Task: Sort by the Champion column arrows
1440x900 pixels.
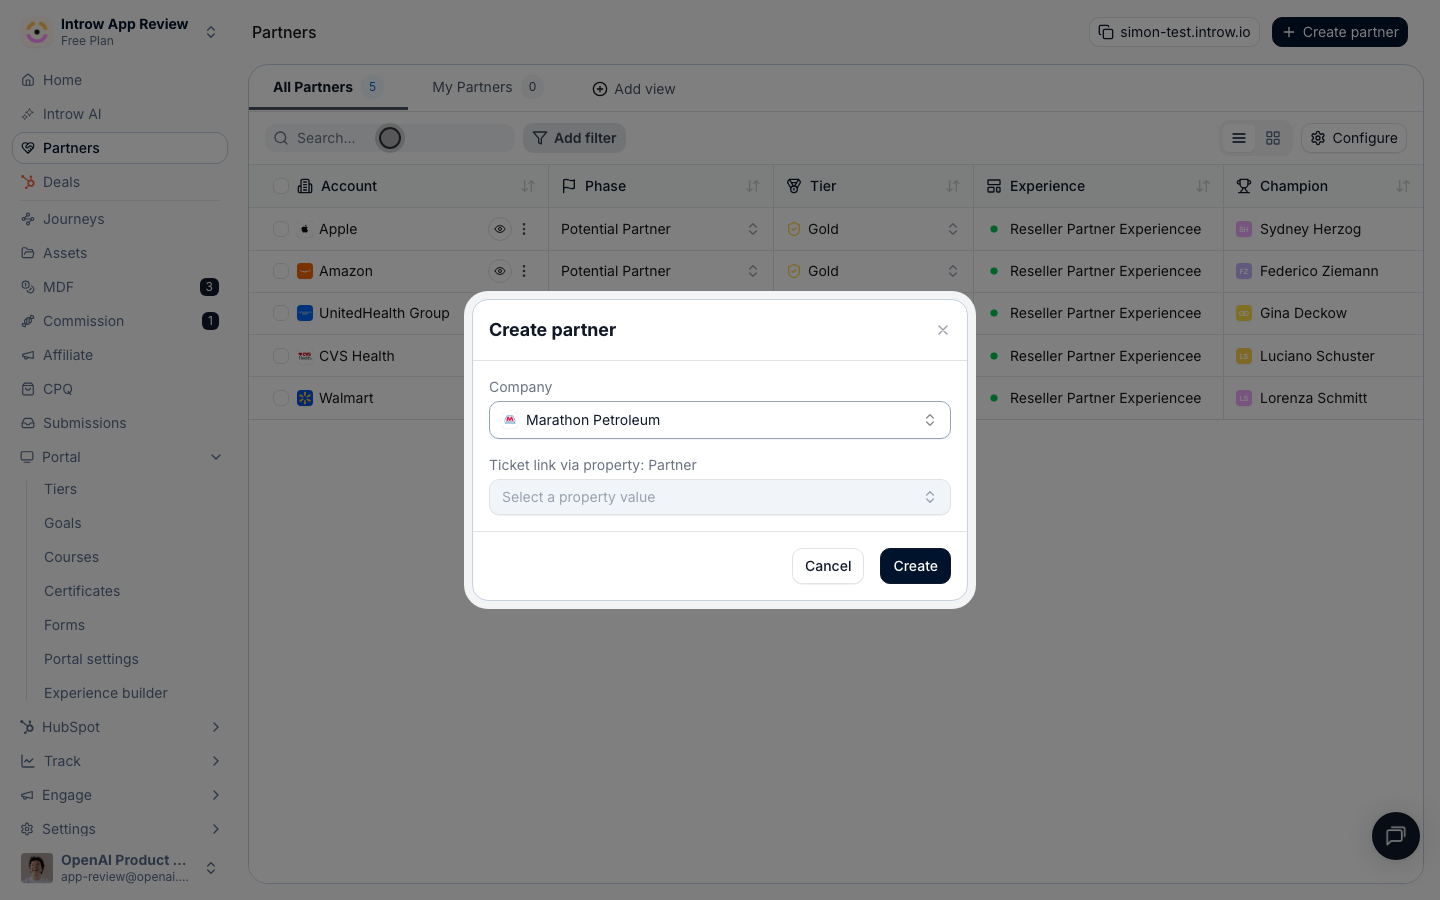Action: click(1403, 186)
